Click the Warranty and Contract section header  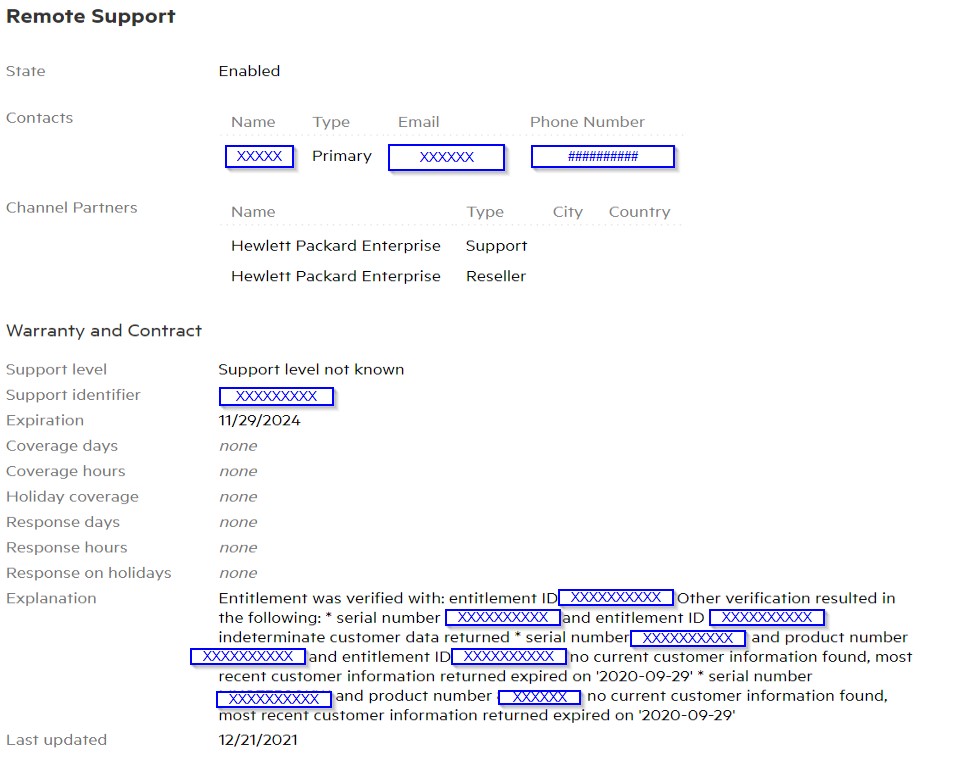(x=104, y=330)
